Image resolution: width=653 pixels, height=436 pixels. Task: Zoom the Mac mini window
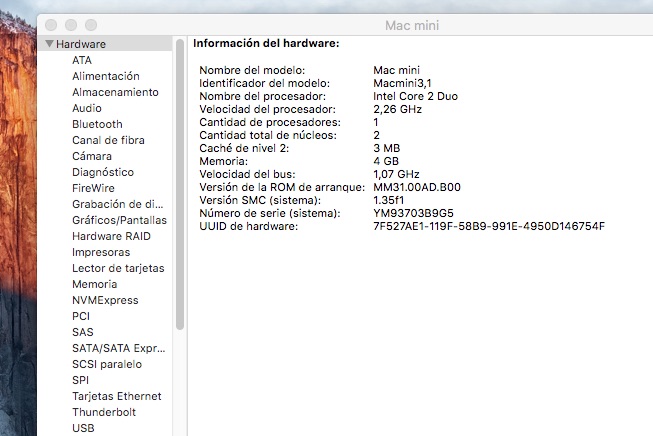[x=91, y=25]
